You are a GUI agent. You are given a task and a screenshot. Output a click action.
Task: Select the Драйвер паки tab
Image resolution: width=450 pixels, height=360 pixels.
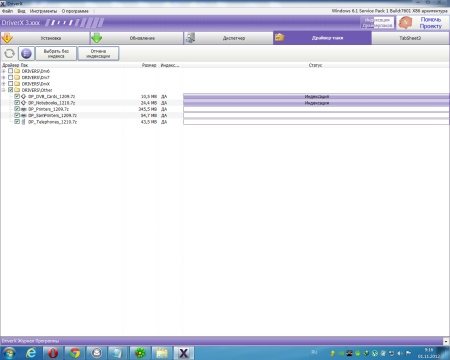[x=322, y=38]
